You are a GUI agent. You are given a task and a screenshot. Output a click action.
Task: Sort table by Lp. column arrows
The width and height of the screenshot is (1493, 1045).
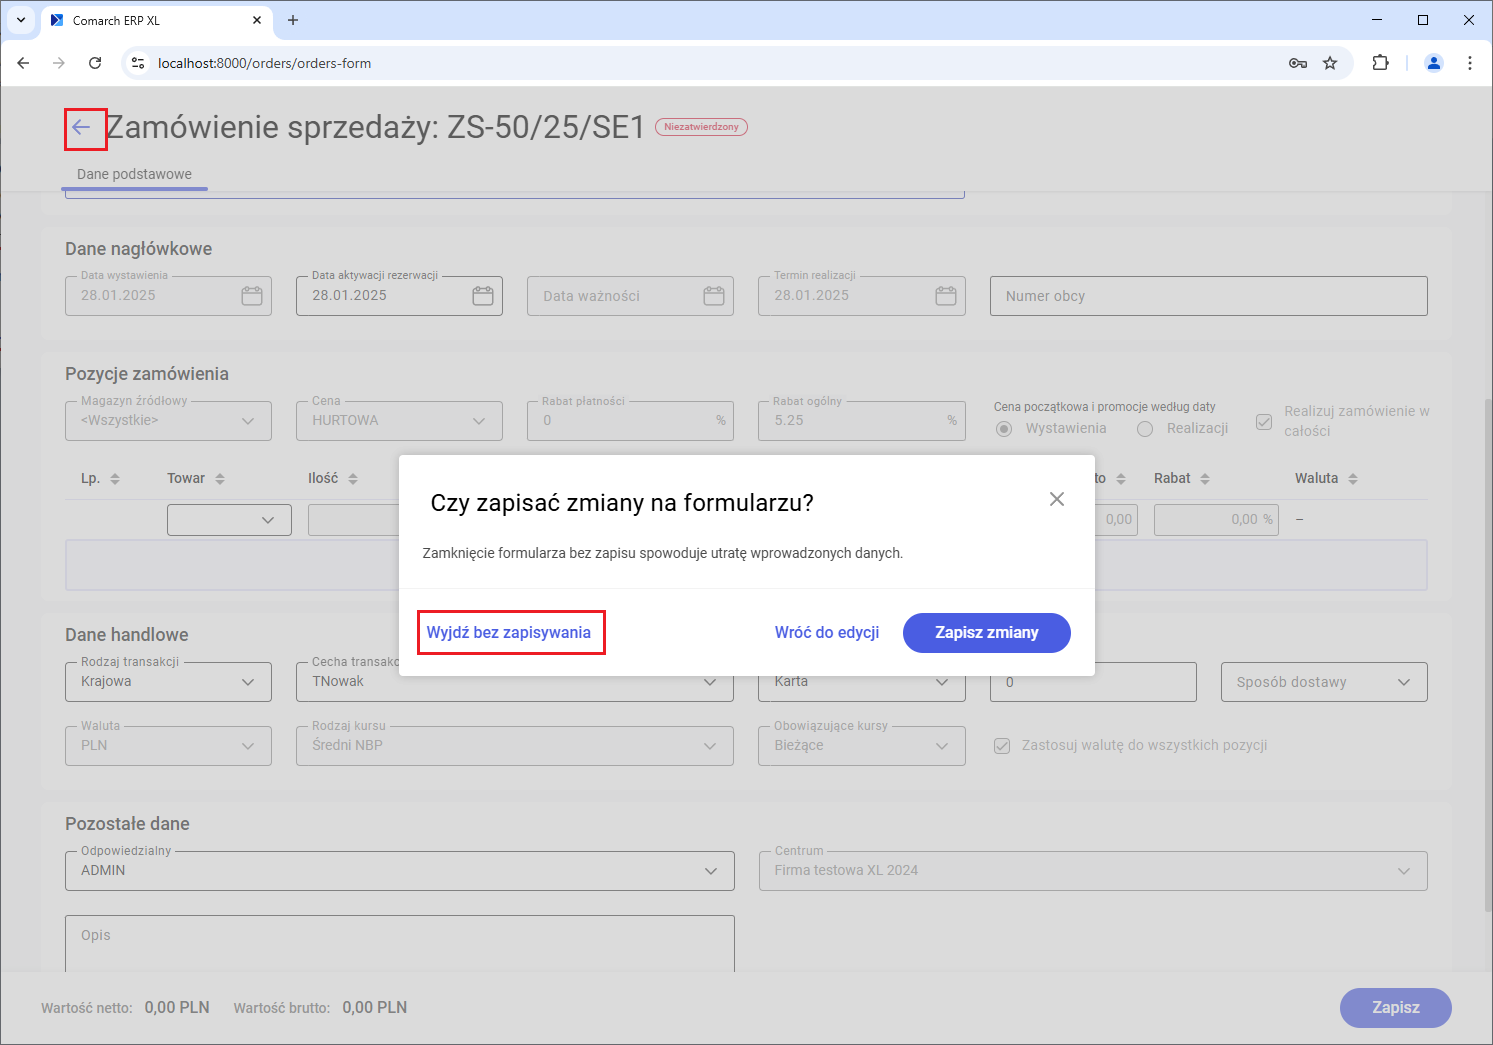click(115, 479)
